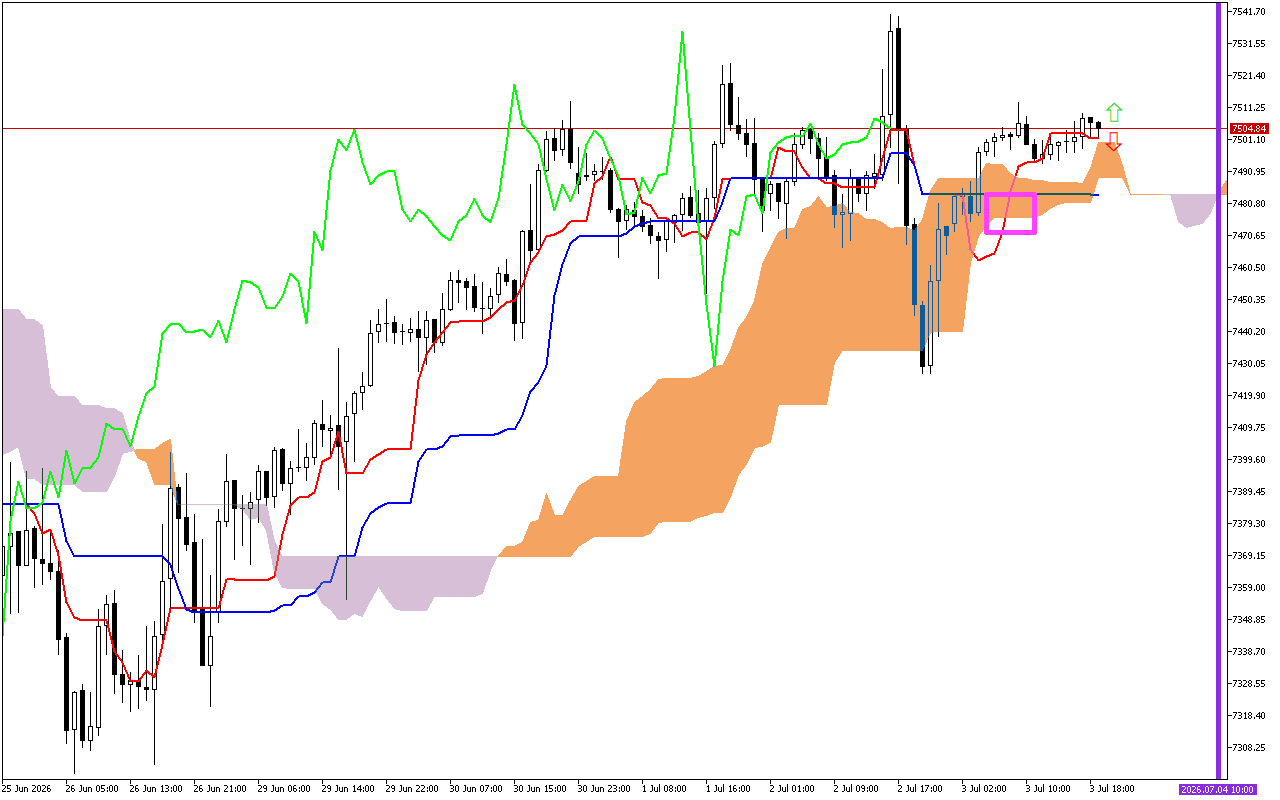1280x800 pixels.
Task: Click the red down arrow marker
Action: pos(1114,141)
